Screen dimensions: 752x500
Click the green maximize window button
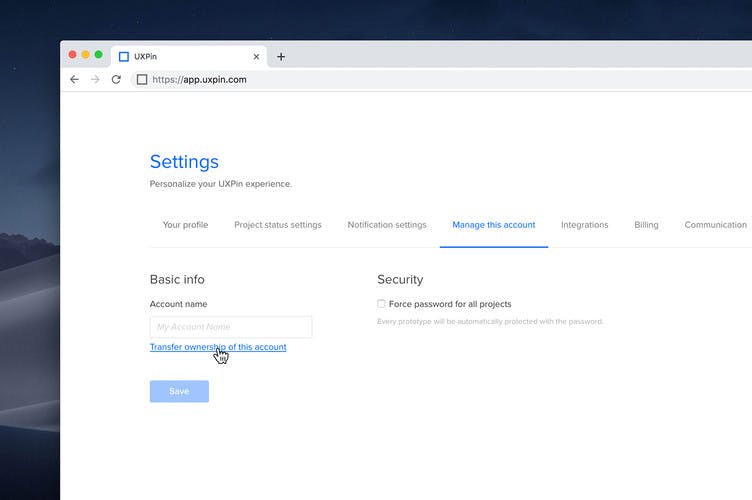(x=98, y=55)
